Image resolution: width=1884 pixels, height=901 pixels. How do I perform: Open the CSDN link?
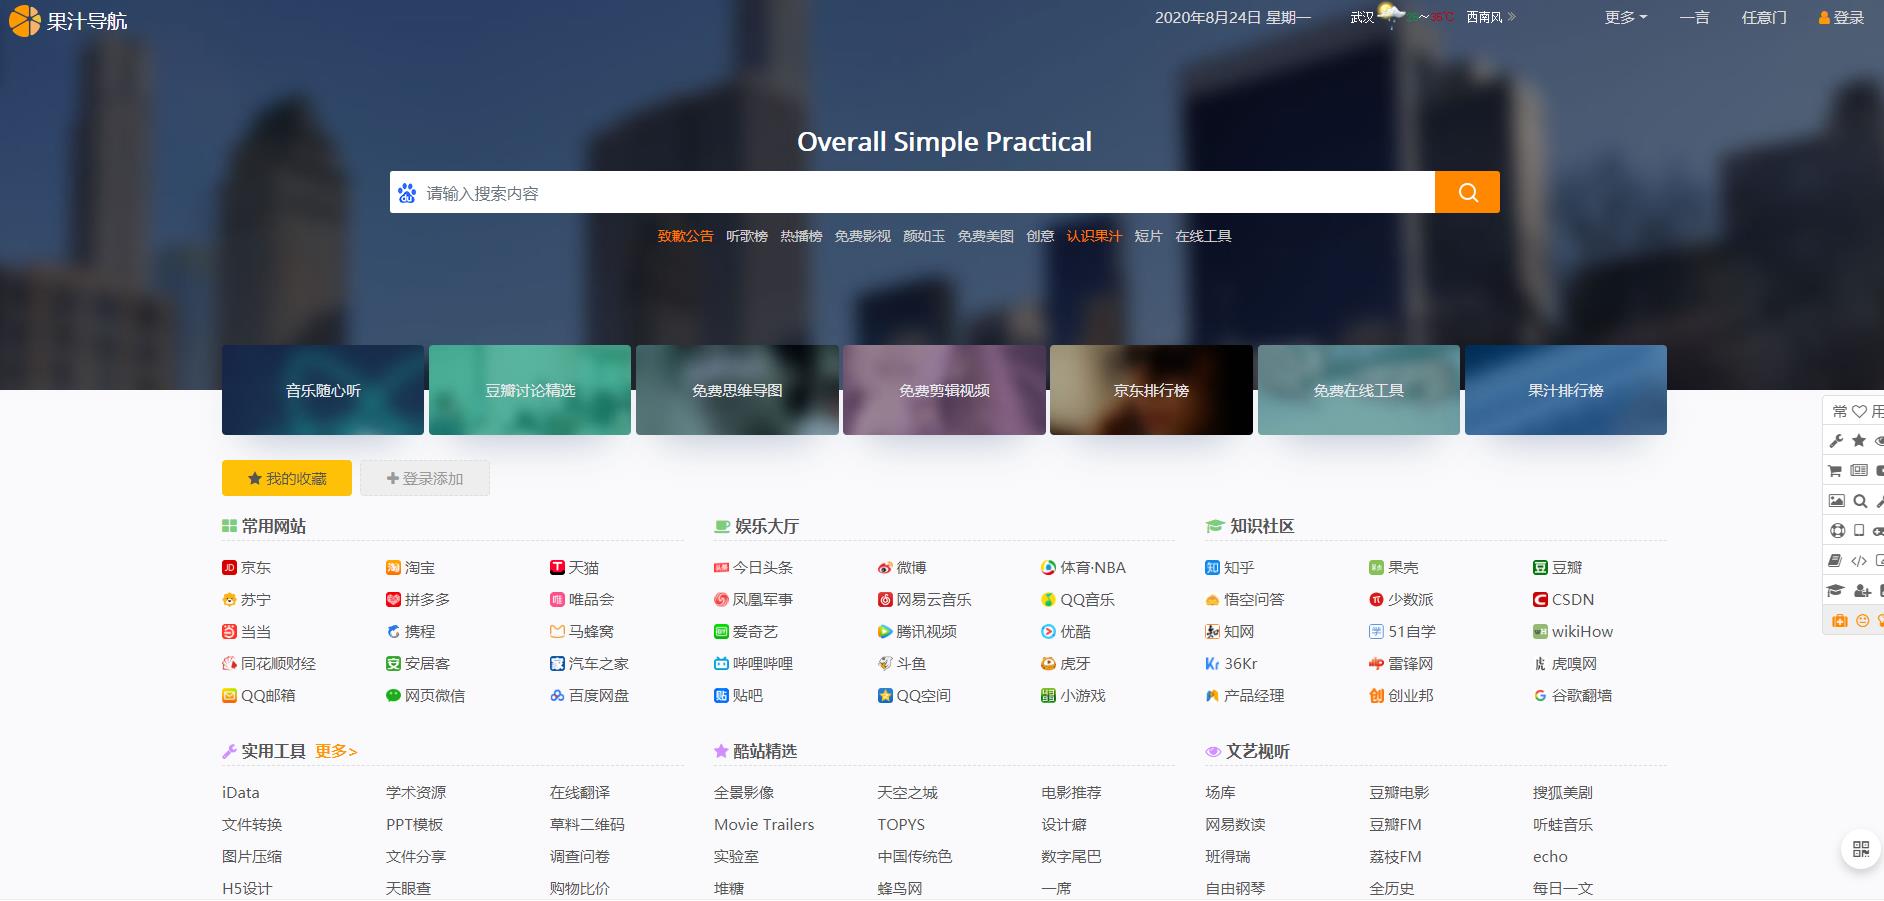pos(1564,599)
